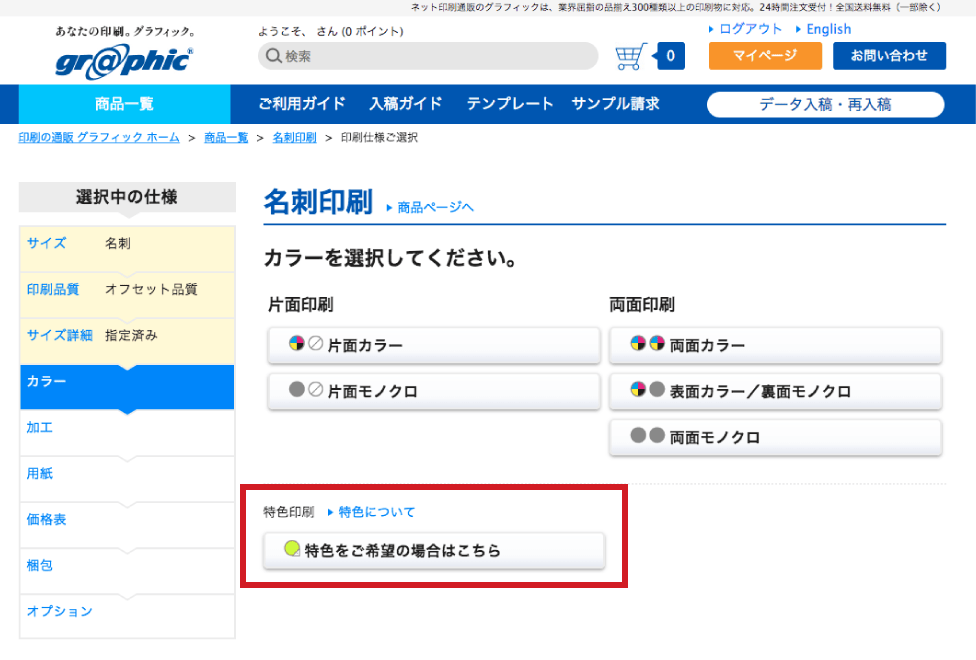Open the 商品一覧 navigation tab
This screenshot has width=976, height=660.
coord(124,104)
